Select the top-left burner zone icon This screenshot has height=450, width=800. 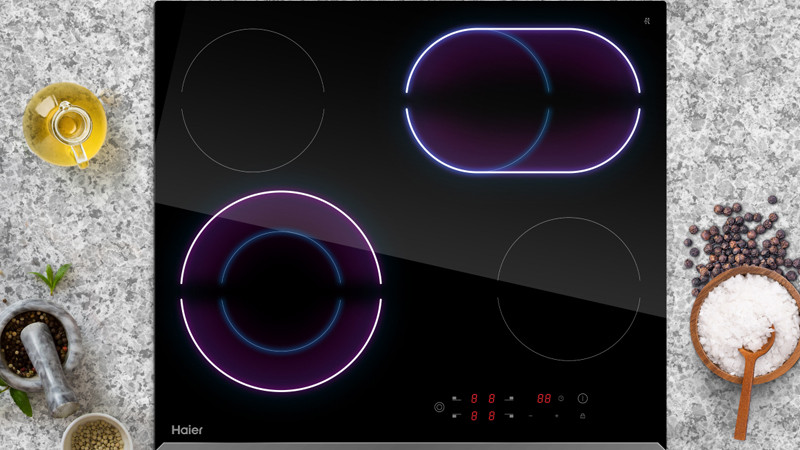[x=458, y=398]
